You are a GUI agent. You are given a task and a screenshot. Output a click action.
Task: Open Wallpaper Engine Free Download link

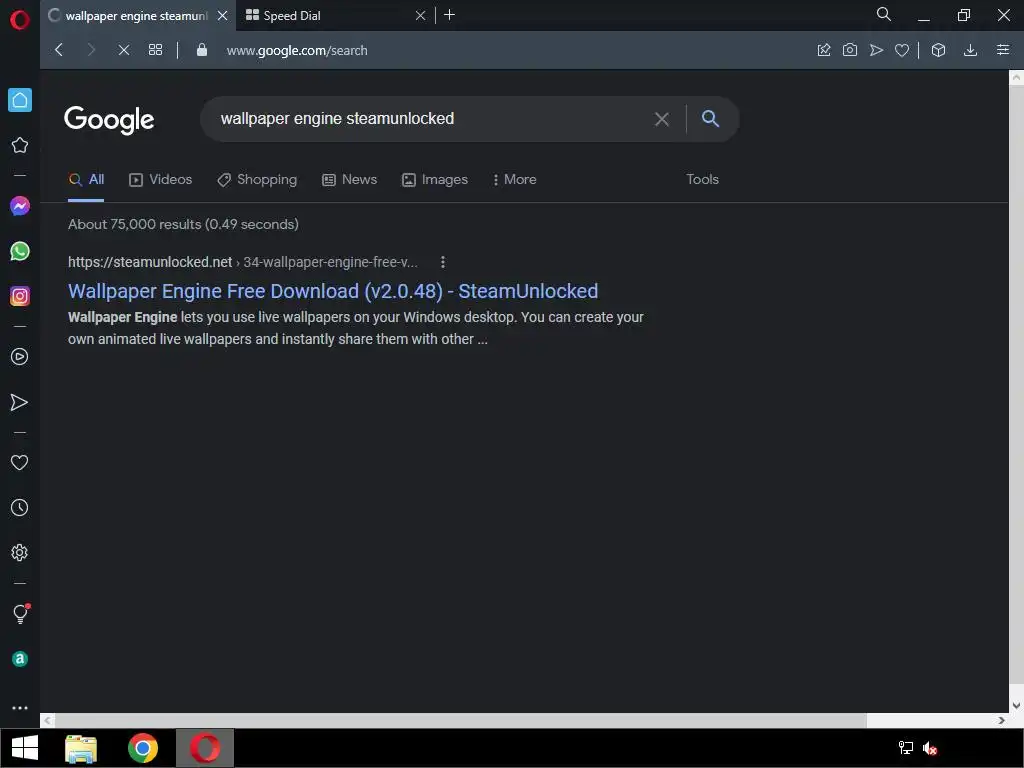point(333,291)
